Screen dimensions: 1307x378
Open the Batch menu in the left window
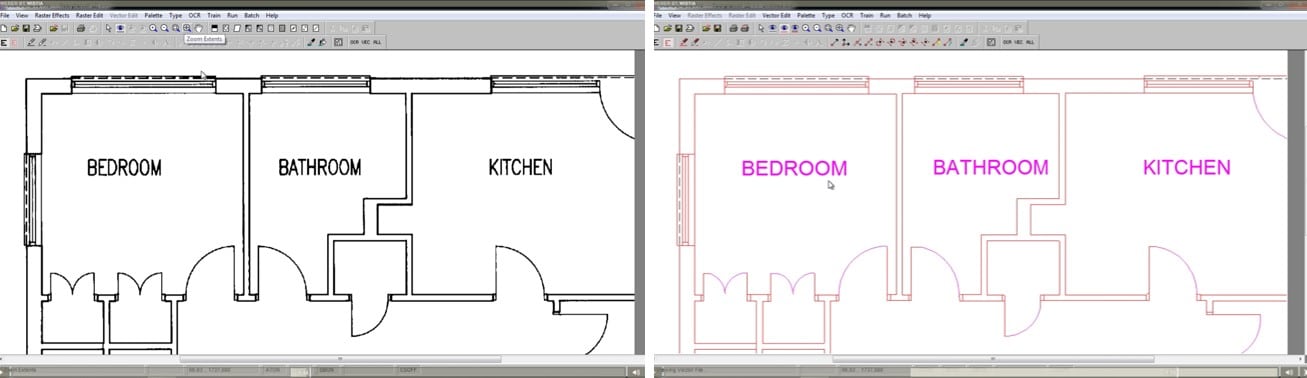coord(252,16)
